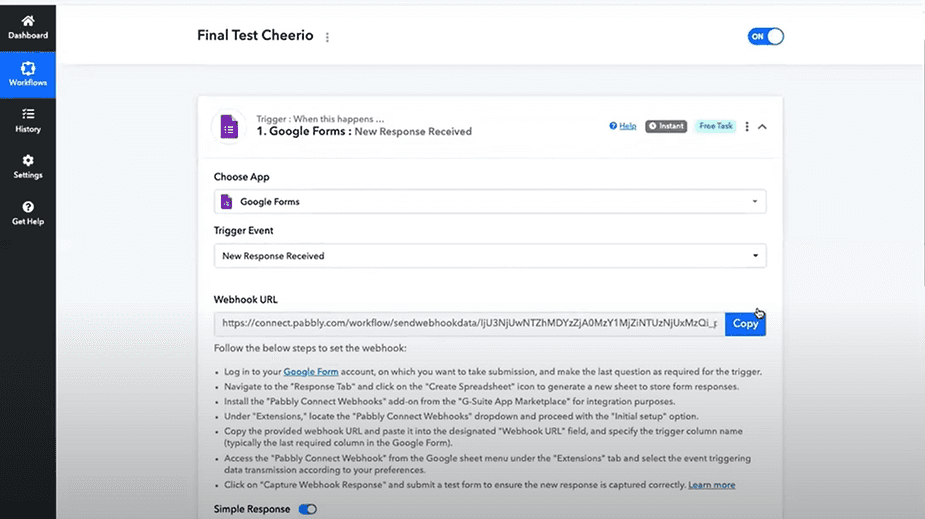Go to Workflows in the sidebar
Viewport: 925px width, 519px height.
coord(27,69)
